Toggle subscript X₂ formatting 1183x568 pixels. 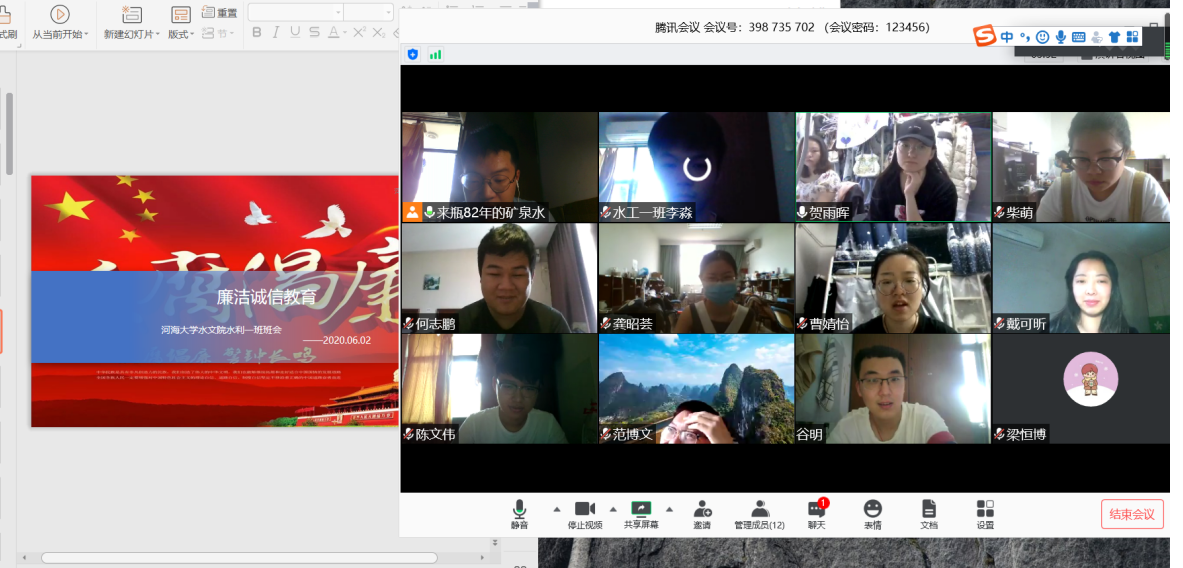pyautogui.click(x=379, y=32)
